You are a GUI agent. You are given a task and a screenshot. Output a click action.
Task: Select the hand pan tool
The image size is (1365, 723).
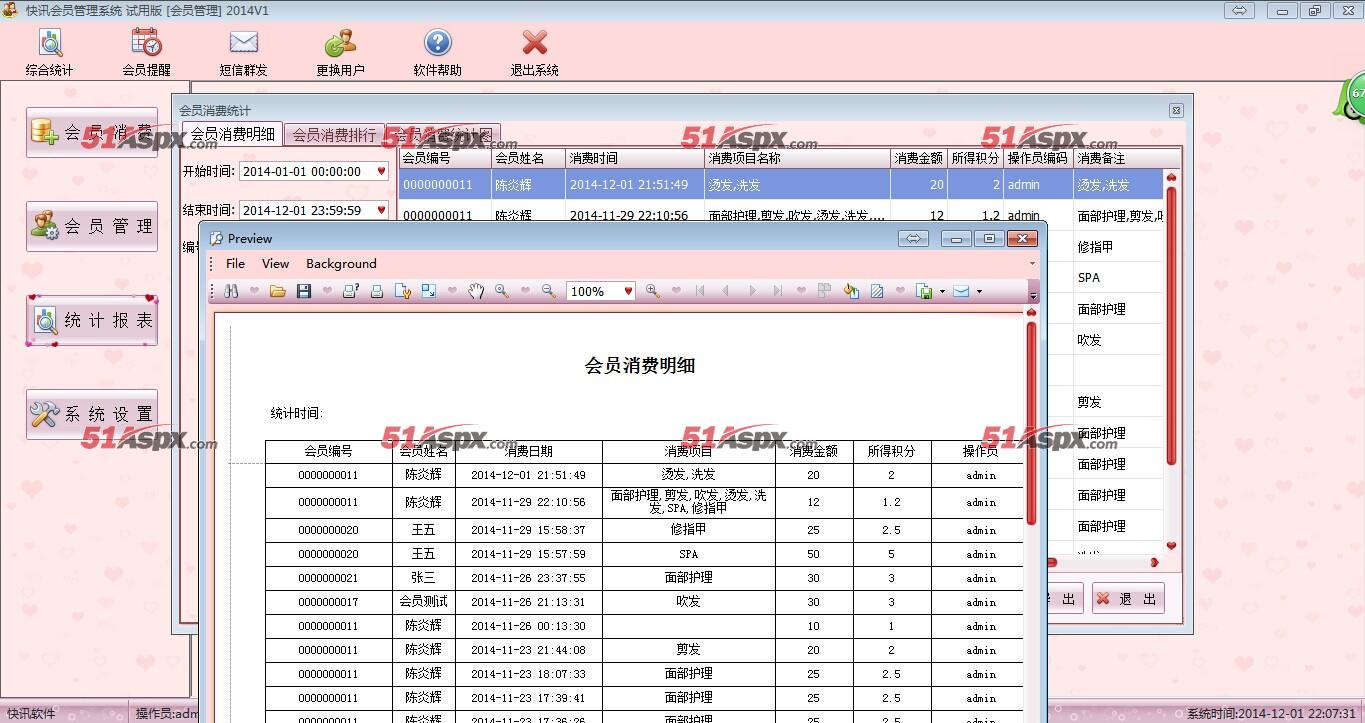(476, 291)
